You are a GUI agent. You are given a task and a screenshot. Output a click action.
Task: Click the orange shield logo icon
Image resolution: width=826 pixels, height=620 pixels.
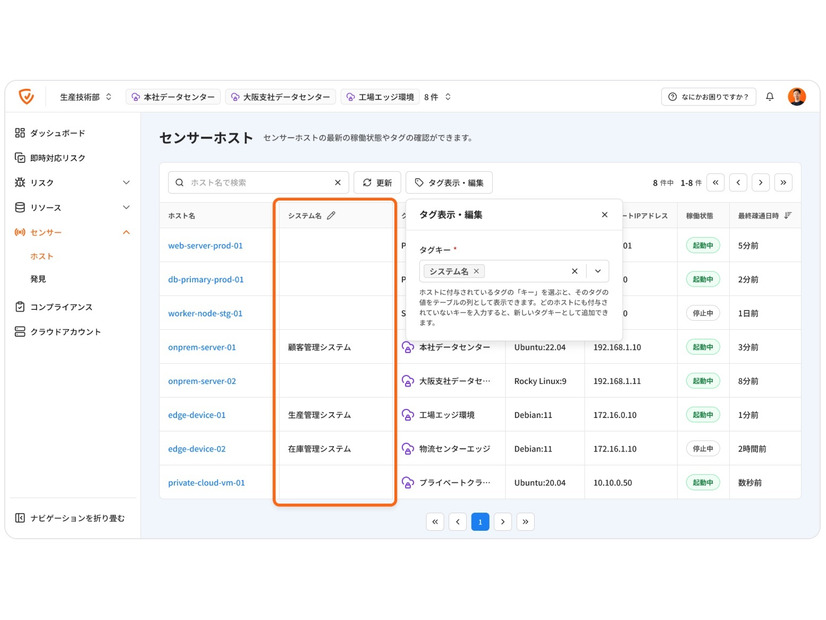pos(27,96)
